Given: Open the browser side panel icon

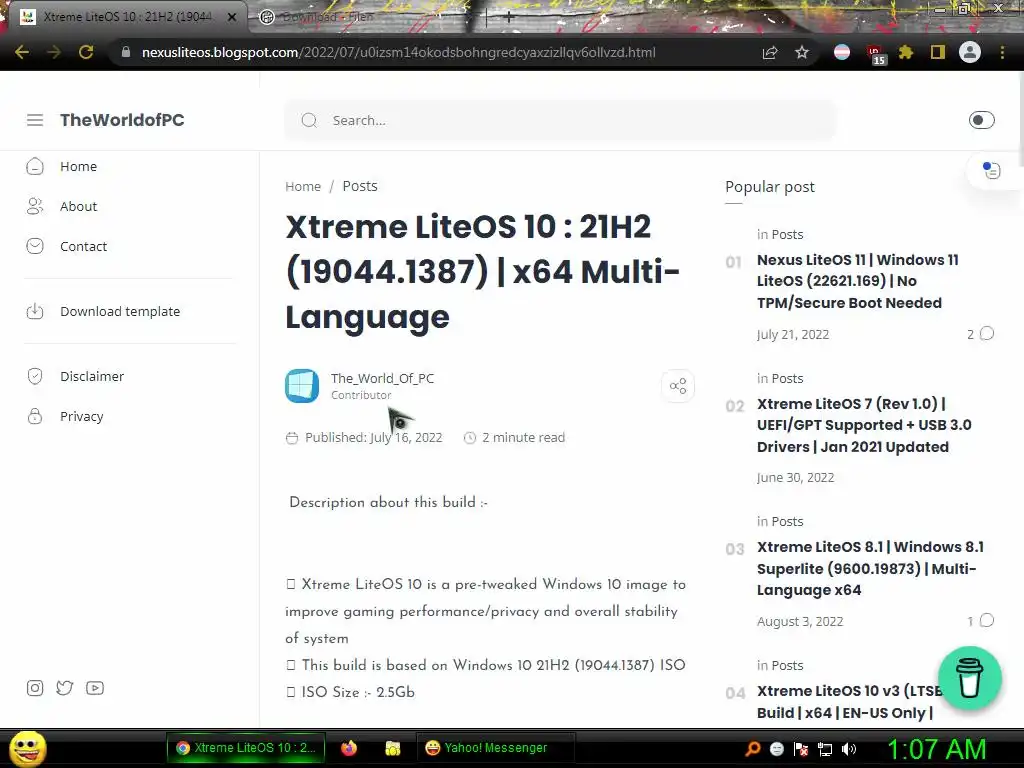Looking at the screenshot, I should (x=938, y=52).
